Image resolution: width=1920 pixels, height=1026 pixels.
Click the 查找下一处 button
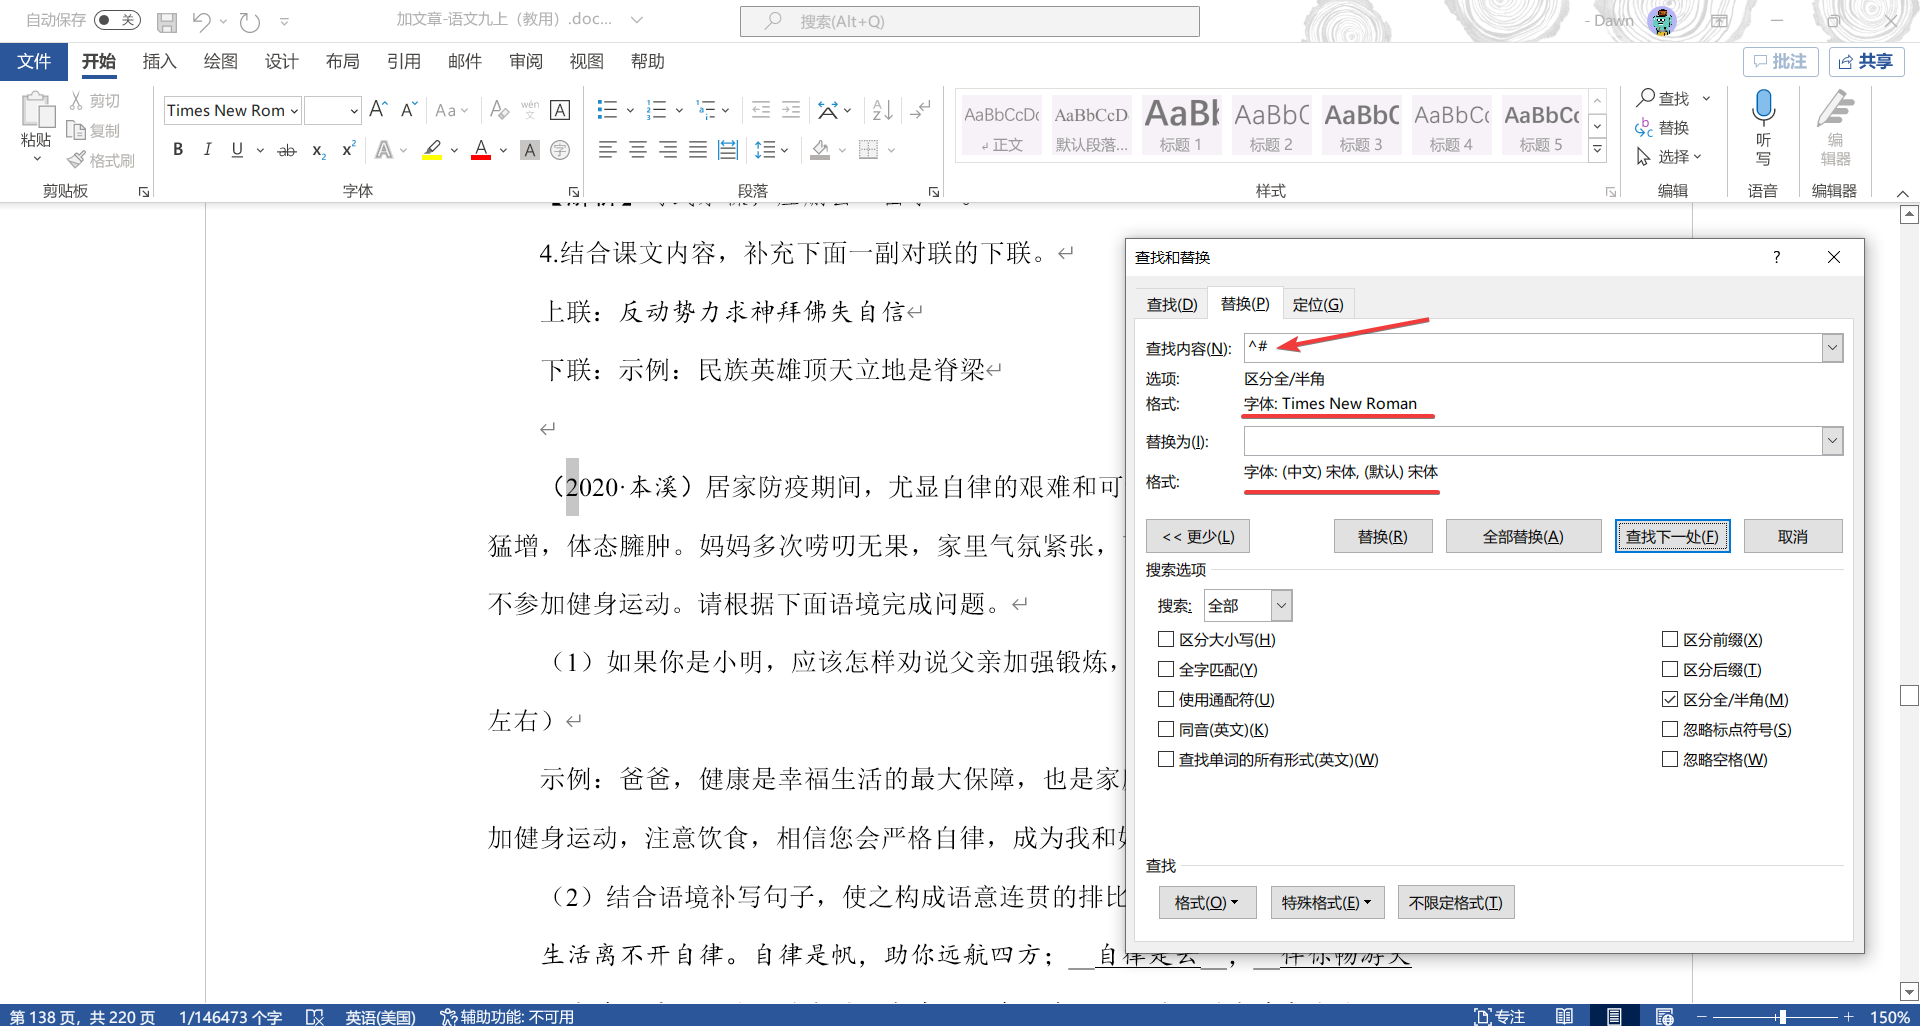coord(1672,537)
